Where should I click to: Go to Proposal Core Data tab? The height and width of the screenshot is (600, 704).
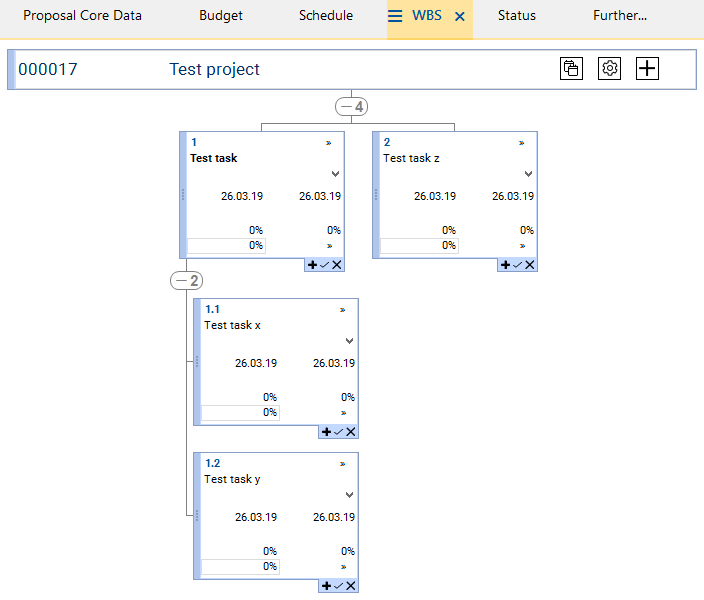(x=82, y=16)
